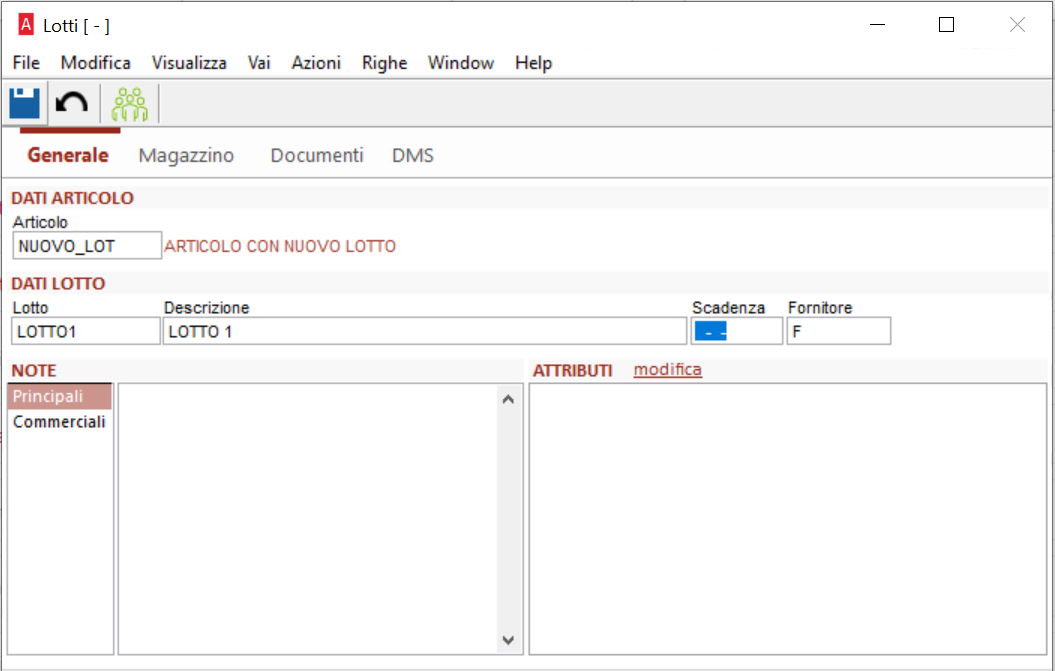This screenshot has width=1055, height=671.
Task: Open the Window menu
Action: [x=461, y=63]
